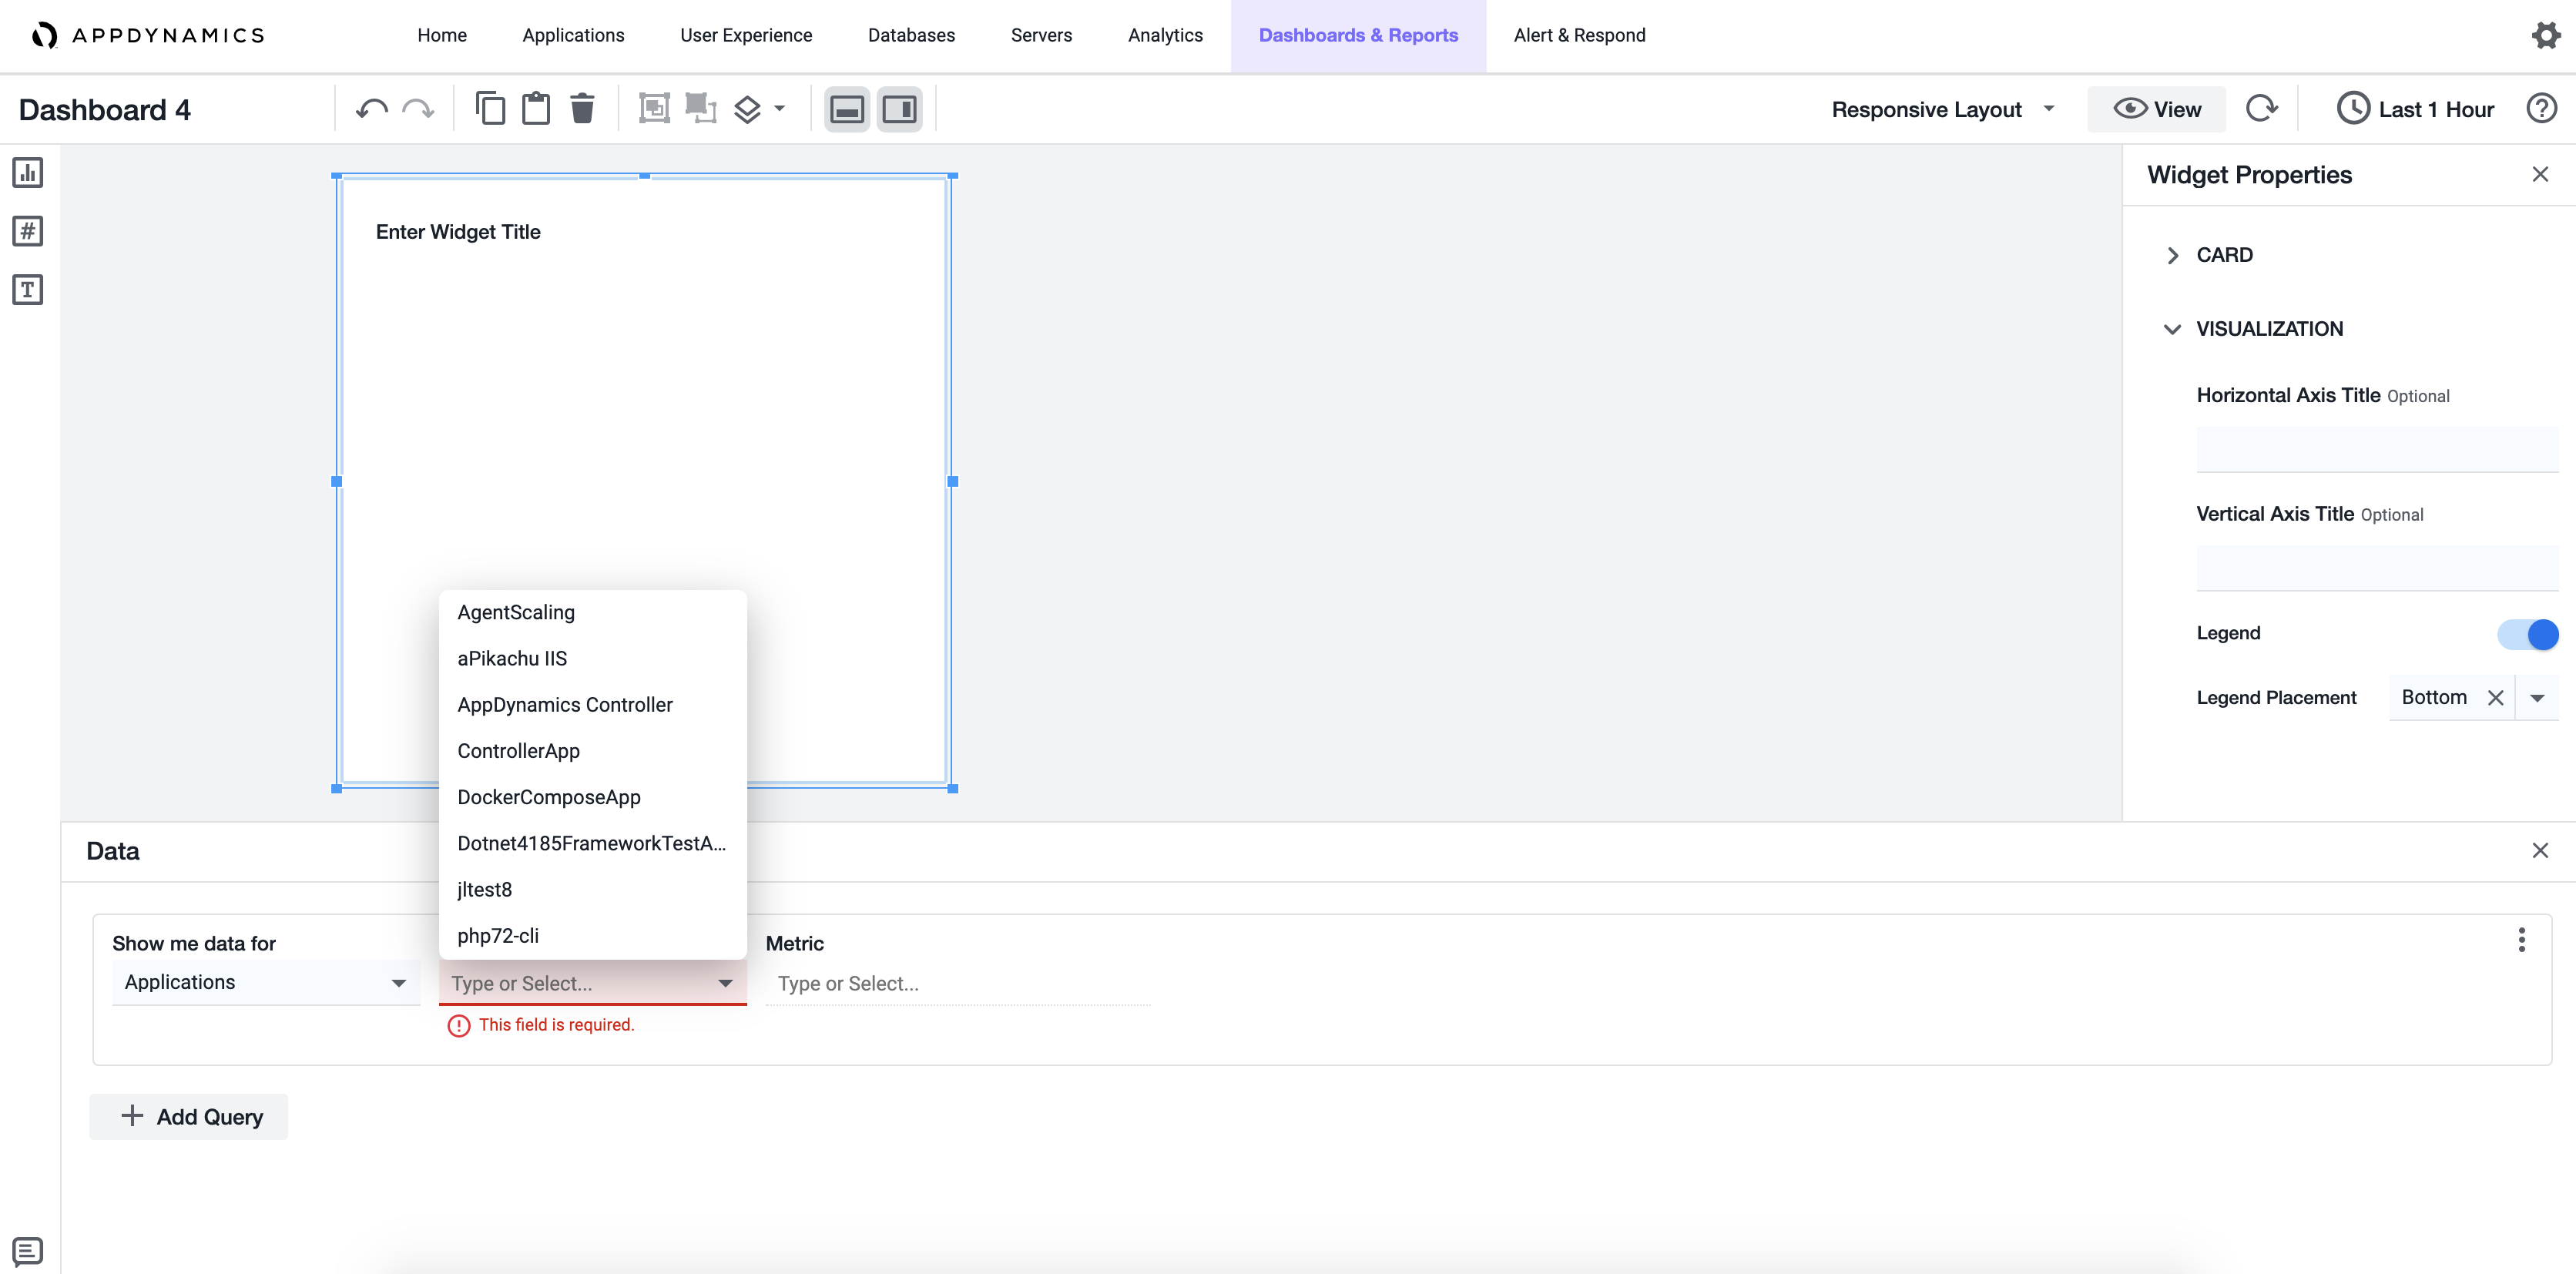Open Legend Placement dropdown arrow
This screenshot has height=1274, width=2576.
[2537, 698]
